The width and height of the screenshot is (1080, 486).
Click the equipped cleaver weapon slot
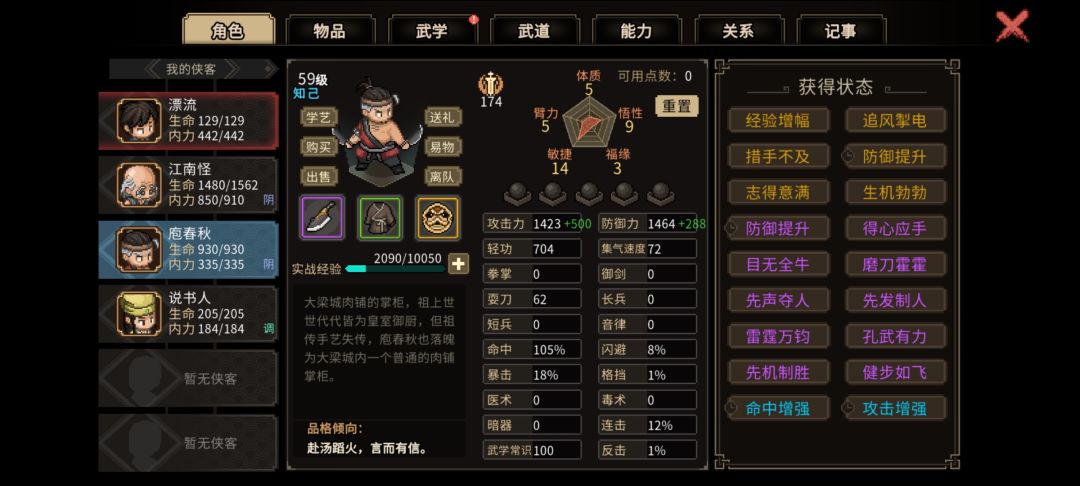point(322,218)
